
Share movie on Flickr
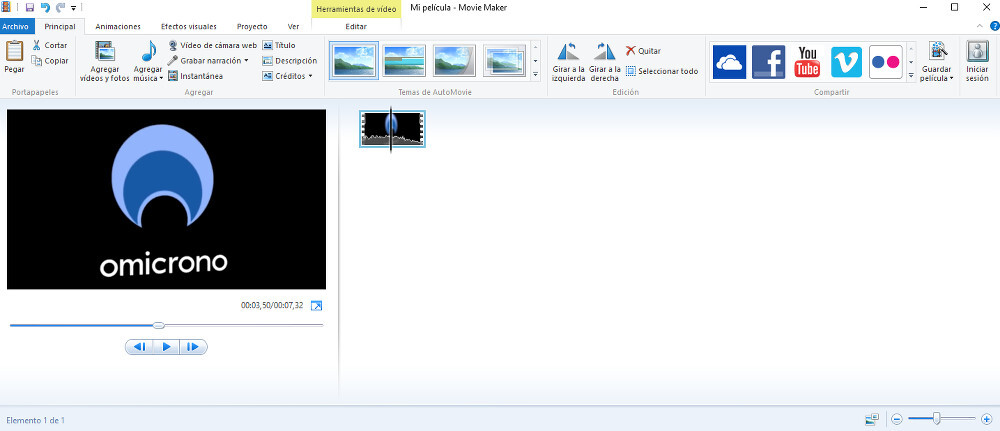coord(886,62)
